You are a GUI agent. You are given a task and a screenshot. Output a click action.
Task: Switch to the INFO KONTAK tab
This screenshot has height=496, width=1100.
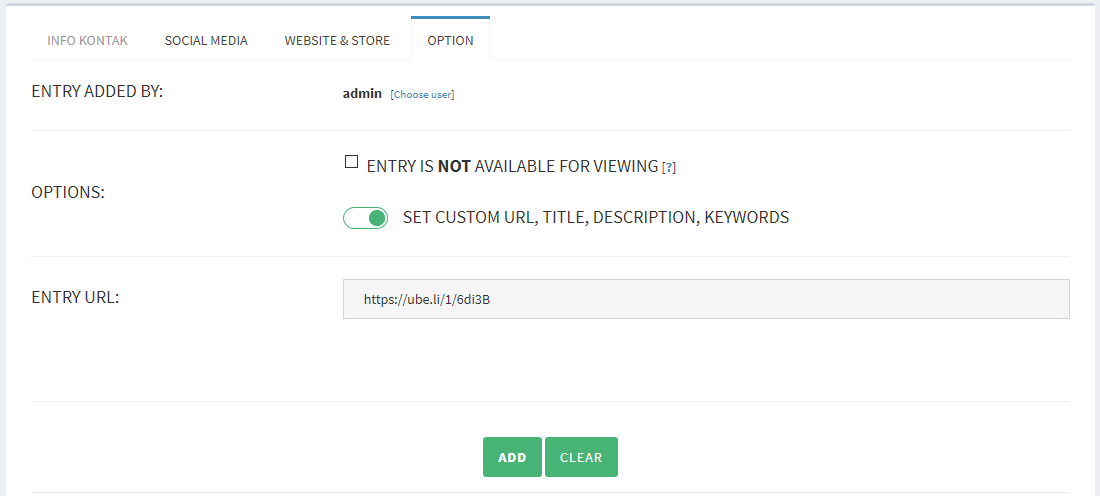coord(88,41)
